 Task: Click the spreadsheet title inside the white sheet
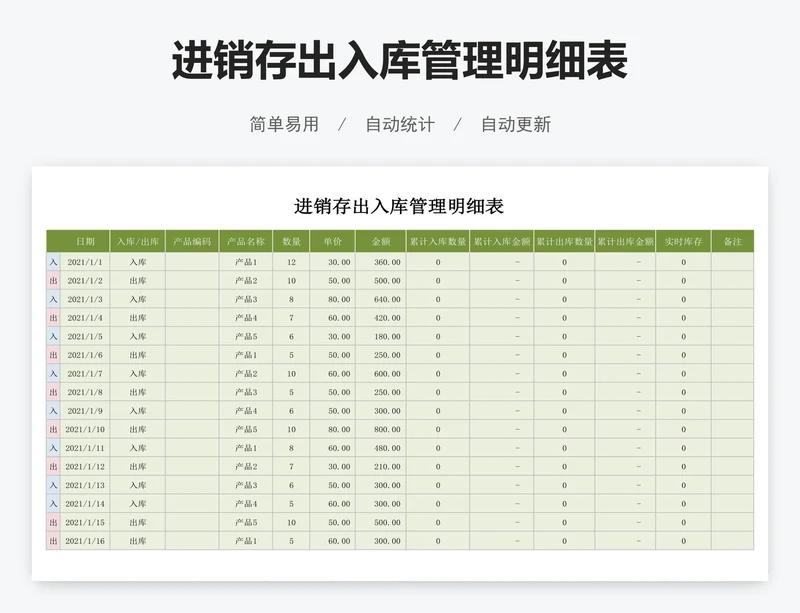click(399, 206)
